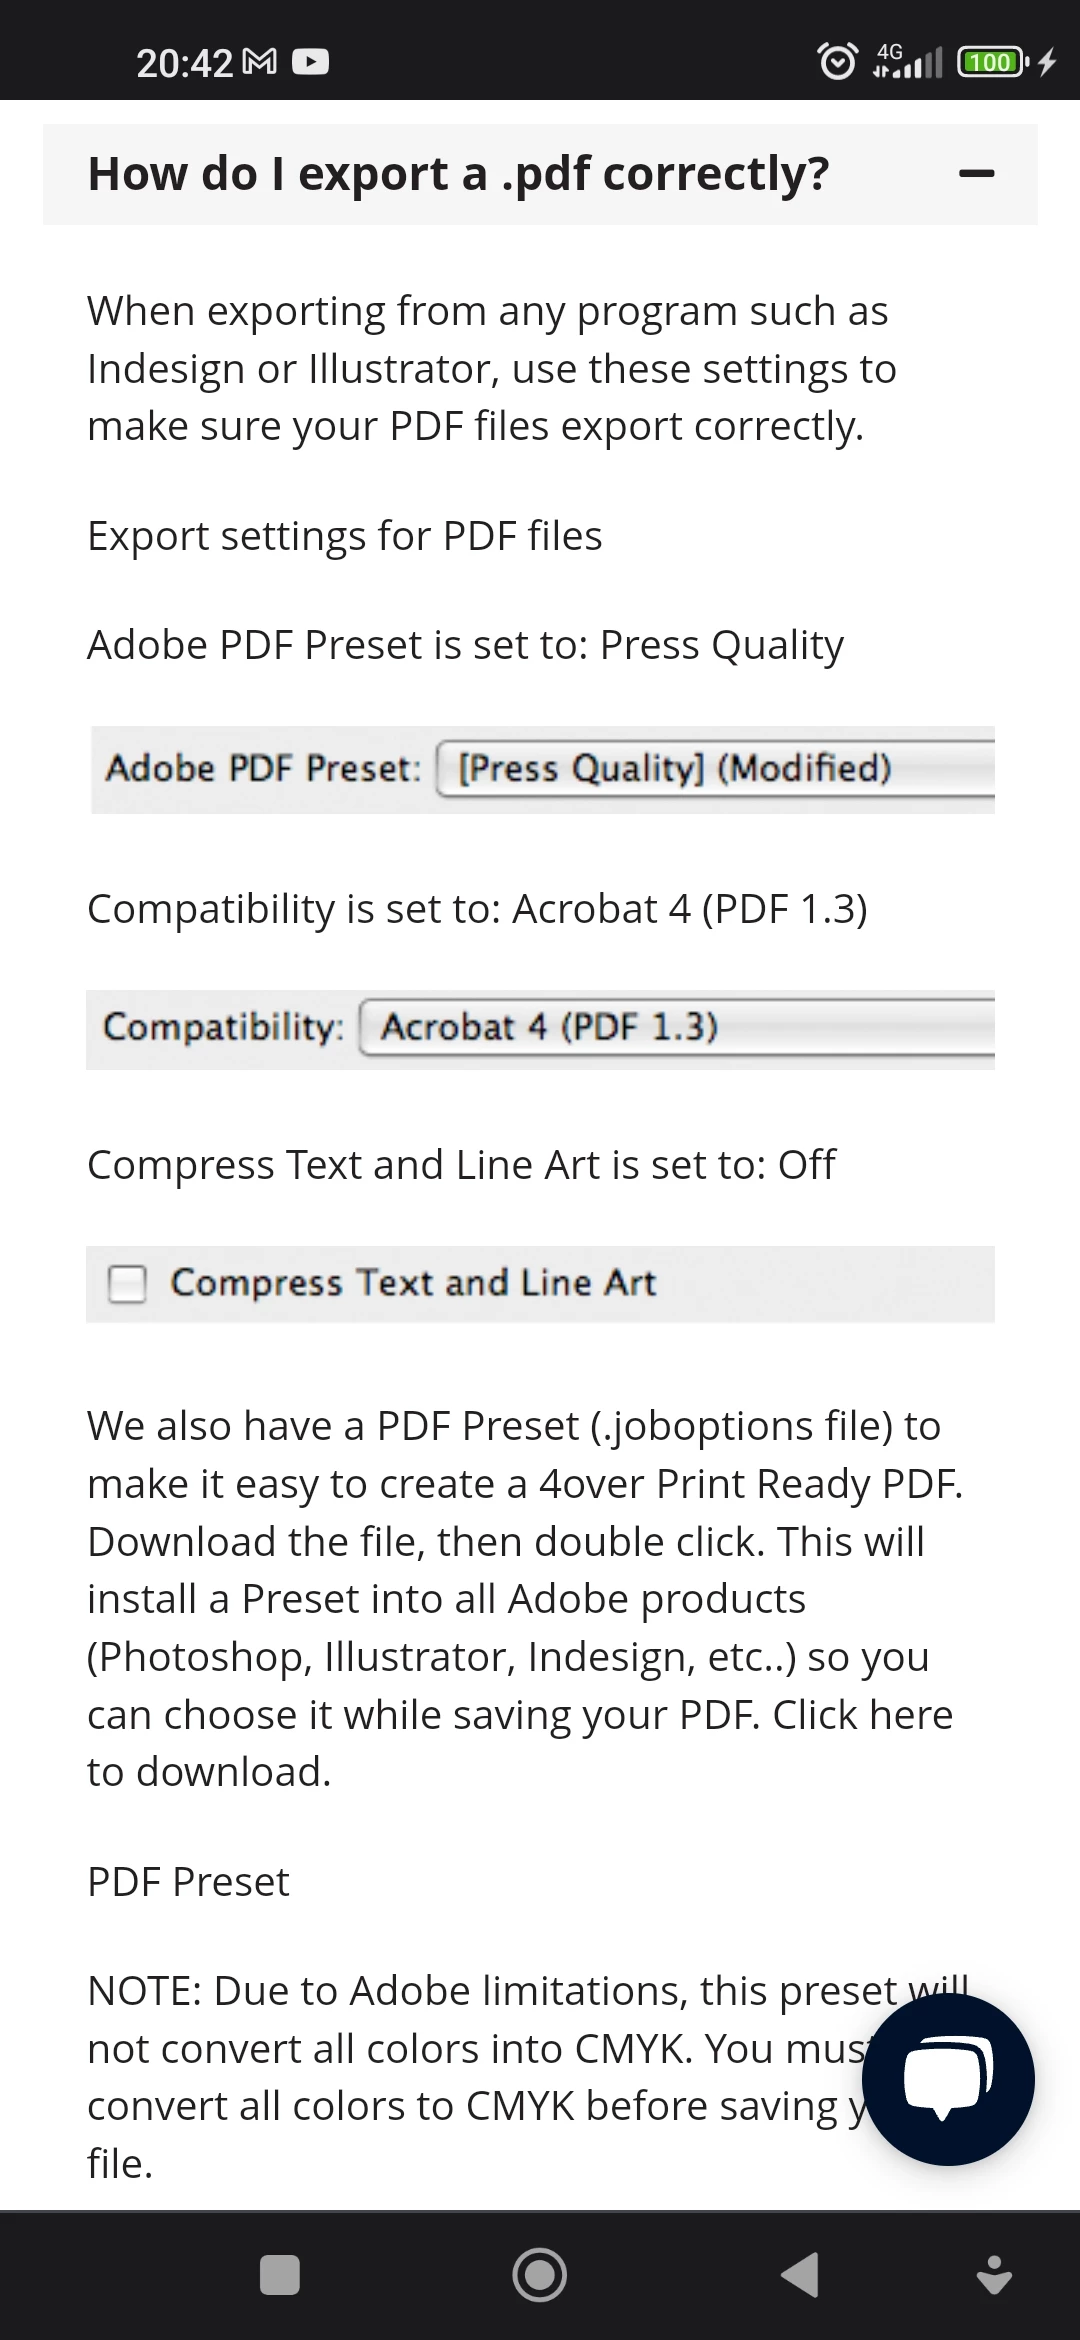Click the Compress Text and Line Art label
This screenshot has width=1080, height=2340.
point(413,1283)
